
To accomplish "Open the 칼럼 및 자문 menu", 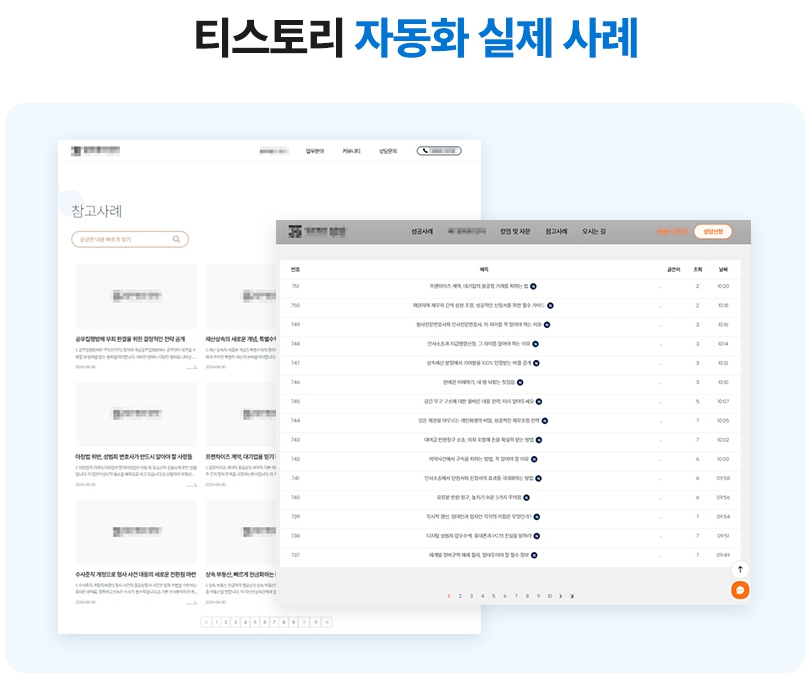I will (515, 232).
